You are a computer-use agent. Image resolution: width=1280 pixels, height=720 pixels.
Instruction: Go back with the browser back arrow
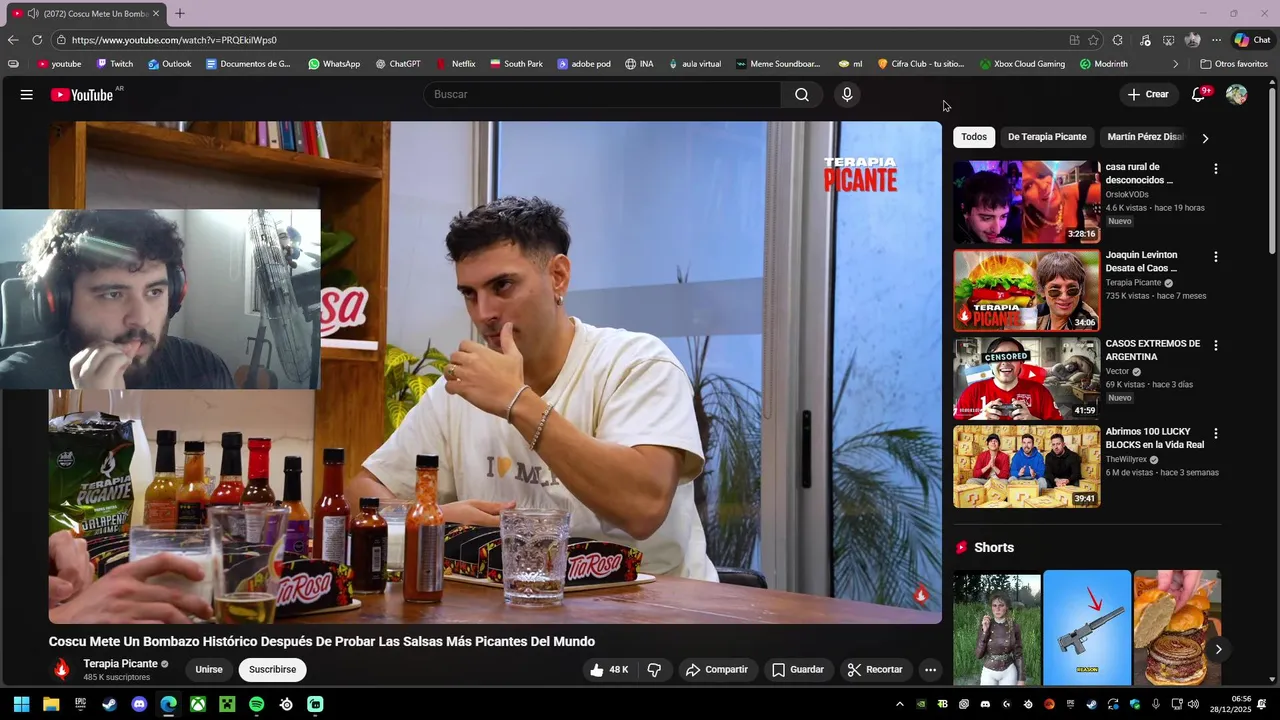12,40
